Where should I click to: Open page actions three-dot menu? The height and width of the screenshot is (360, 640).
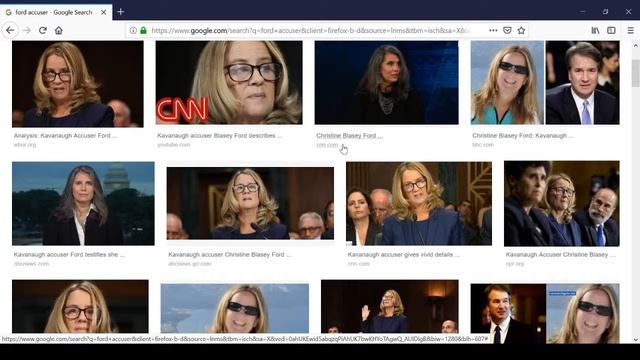point(493,30)
